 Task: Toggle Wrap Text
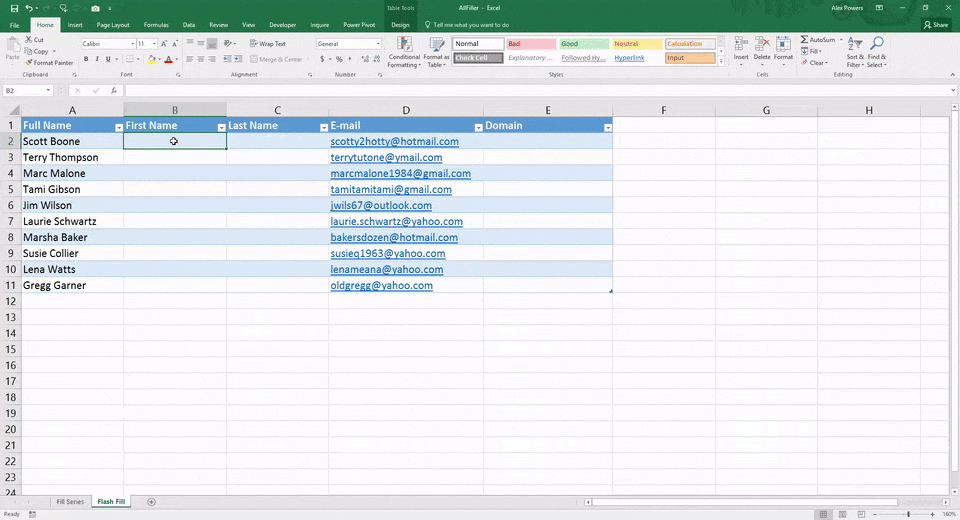point(267,44)
